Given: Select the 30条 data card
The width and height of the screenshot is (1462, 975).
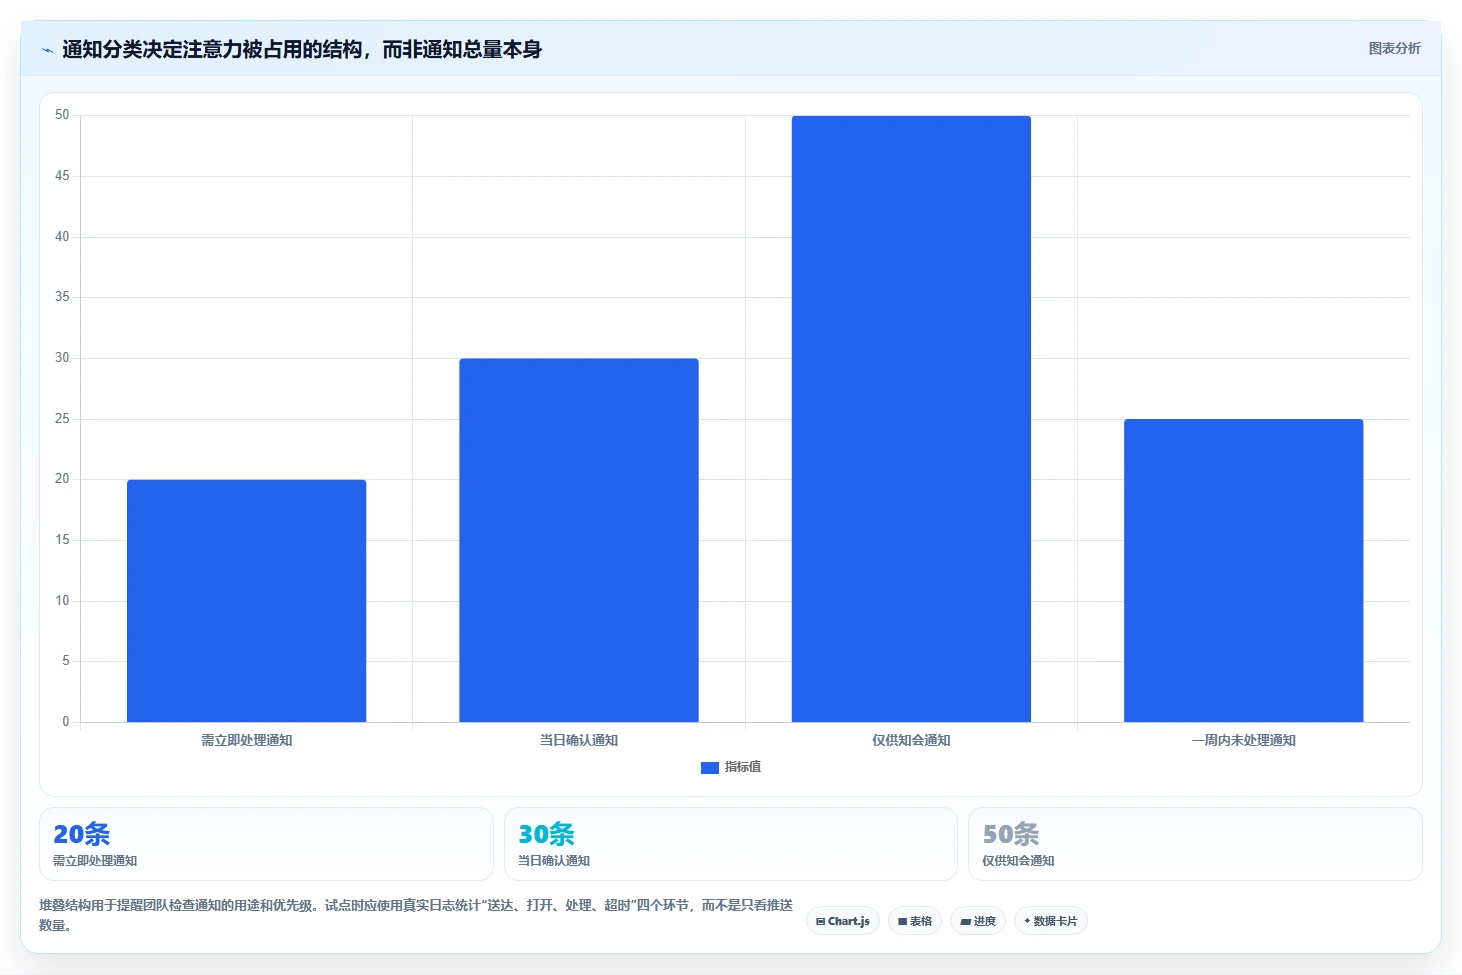Looking at the screenshot, I should tap(731, 844).
